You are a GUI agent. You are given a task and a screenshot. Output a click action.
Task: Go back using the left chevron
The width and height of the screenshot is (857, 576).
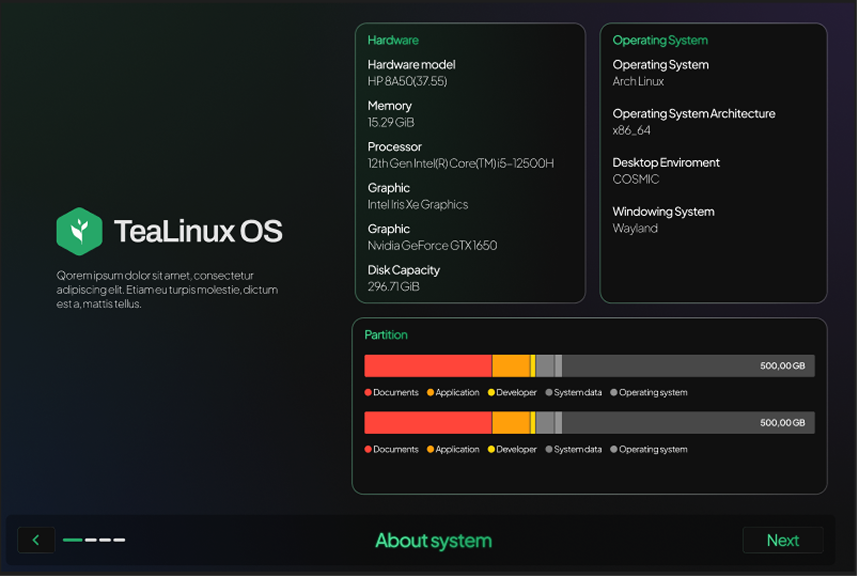coord(36,540)
